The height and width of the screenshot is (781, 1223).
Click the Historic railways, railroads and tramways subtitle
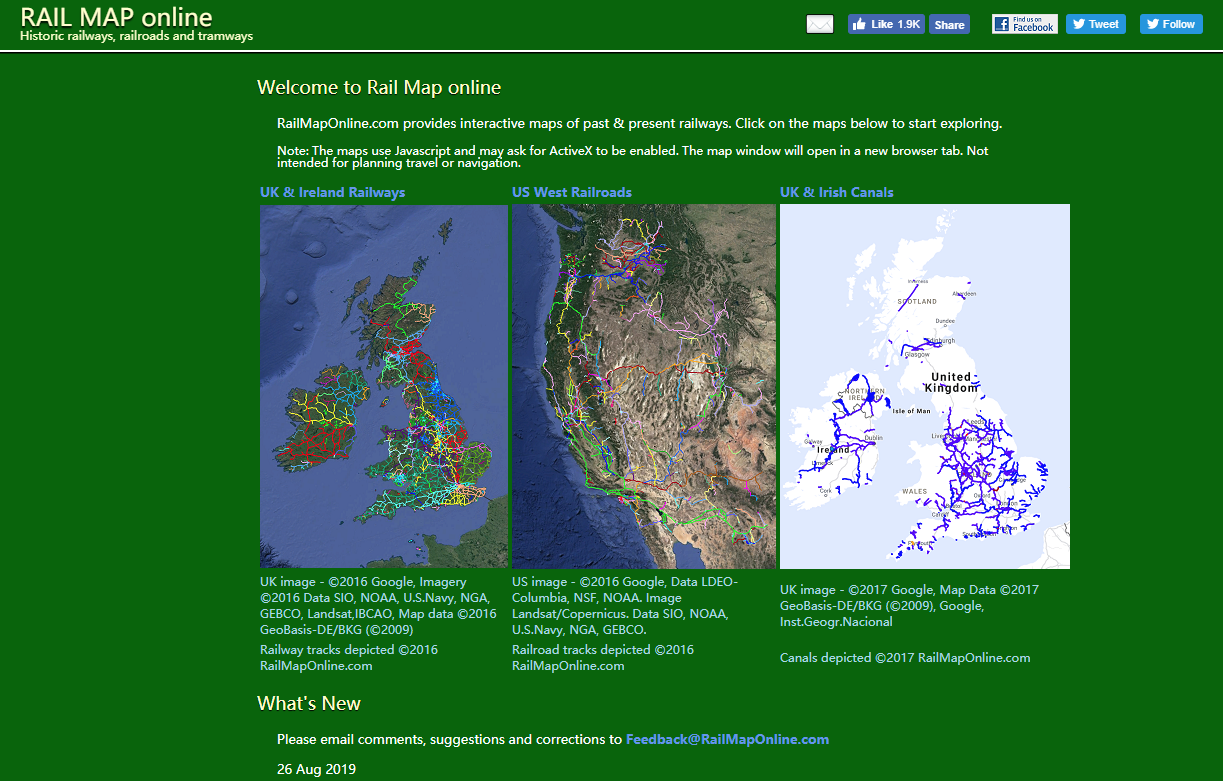click(136, 36)
